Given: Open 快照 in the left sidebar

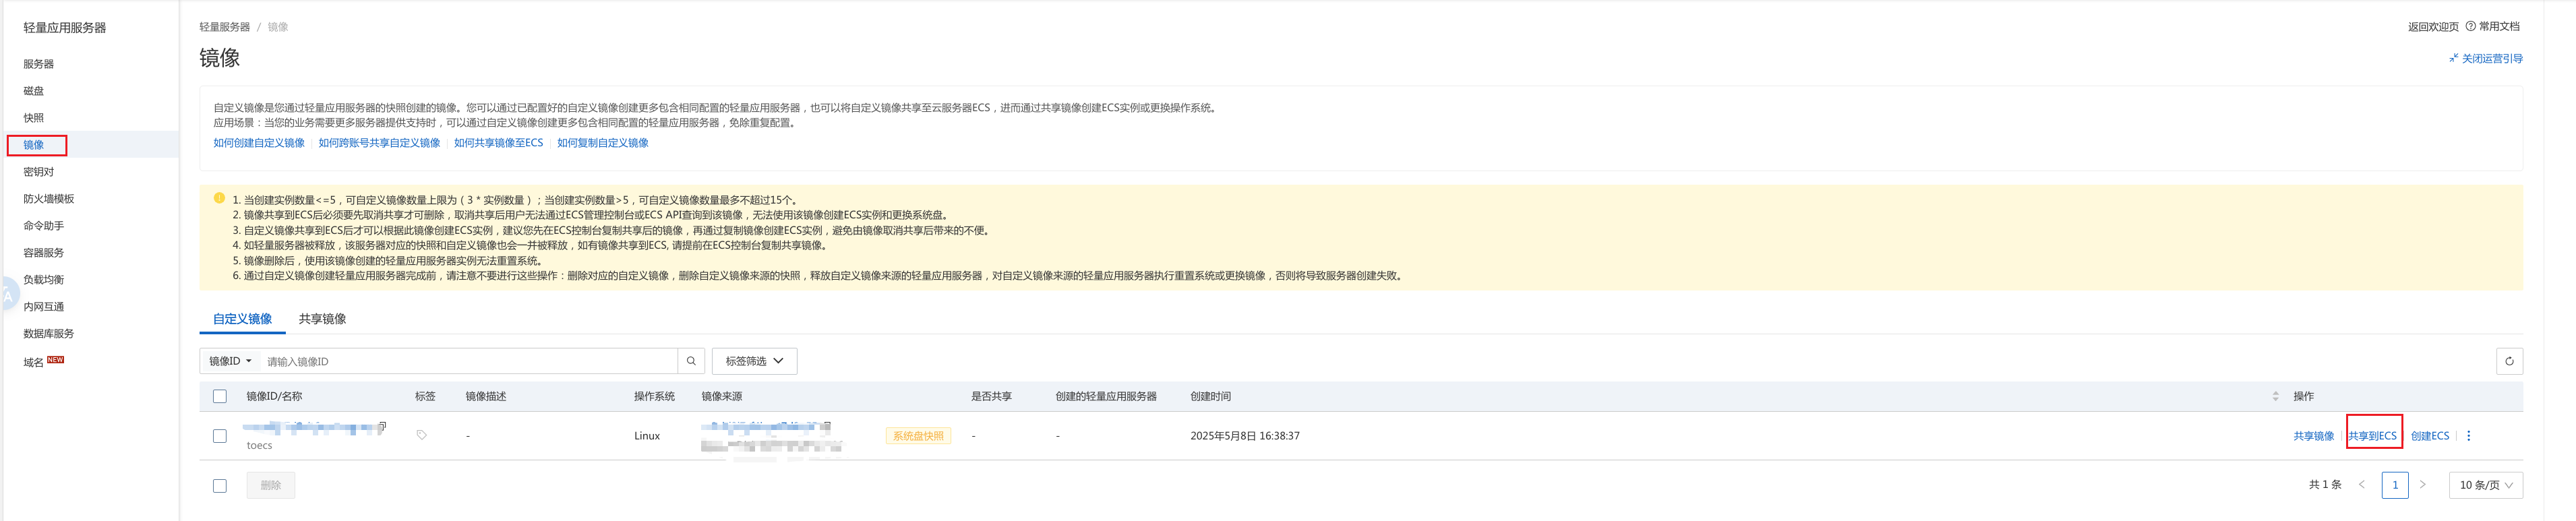Looking at the screenshot, I should pyautogui.click(x=34, y=118).
